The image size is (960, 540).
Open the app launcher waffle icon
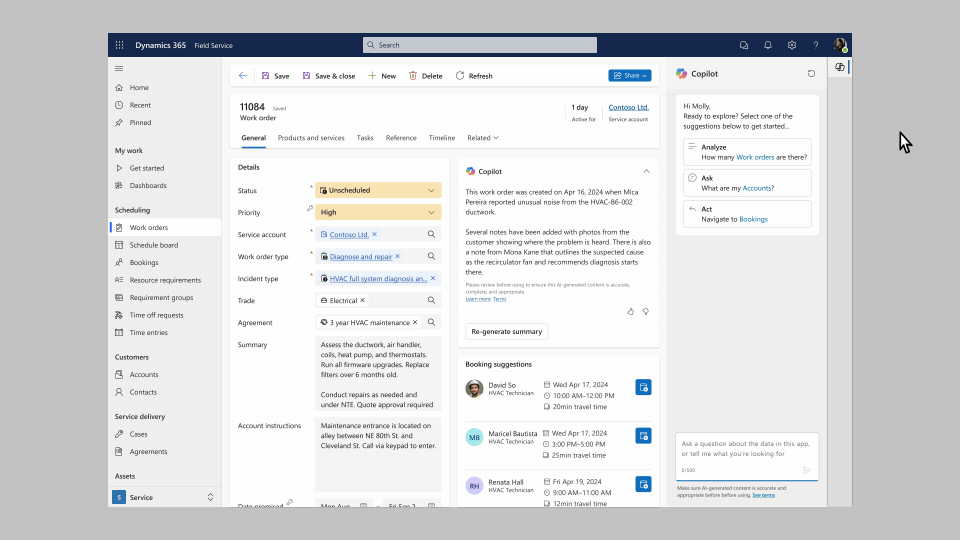pyautogui.click(x=120, y=45)
